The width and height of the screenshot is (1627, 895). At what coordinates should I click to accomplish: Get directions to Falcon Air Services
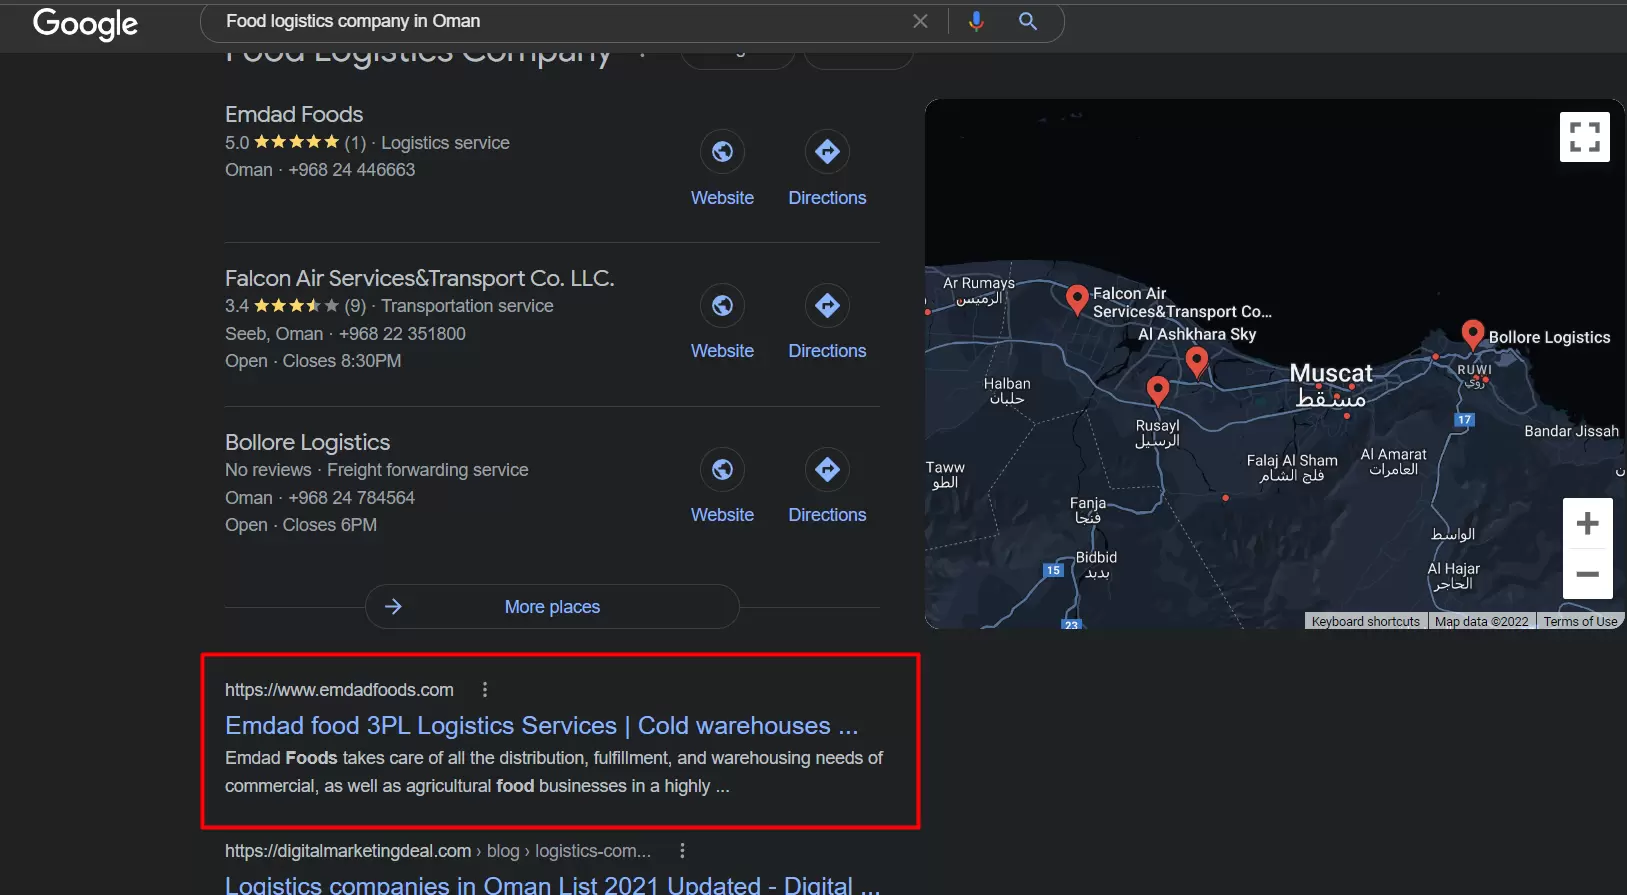[x=827, y=306]
